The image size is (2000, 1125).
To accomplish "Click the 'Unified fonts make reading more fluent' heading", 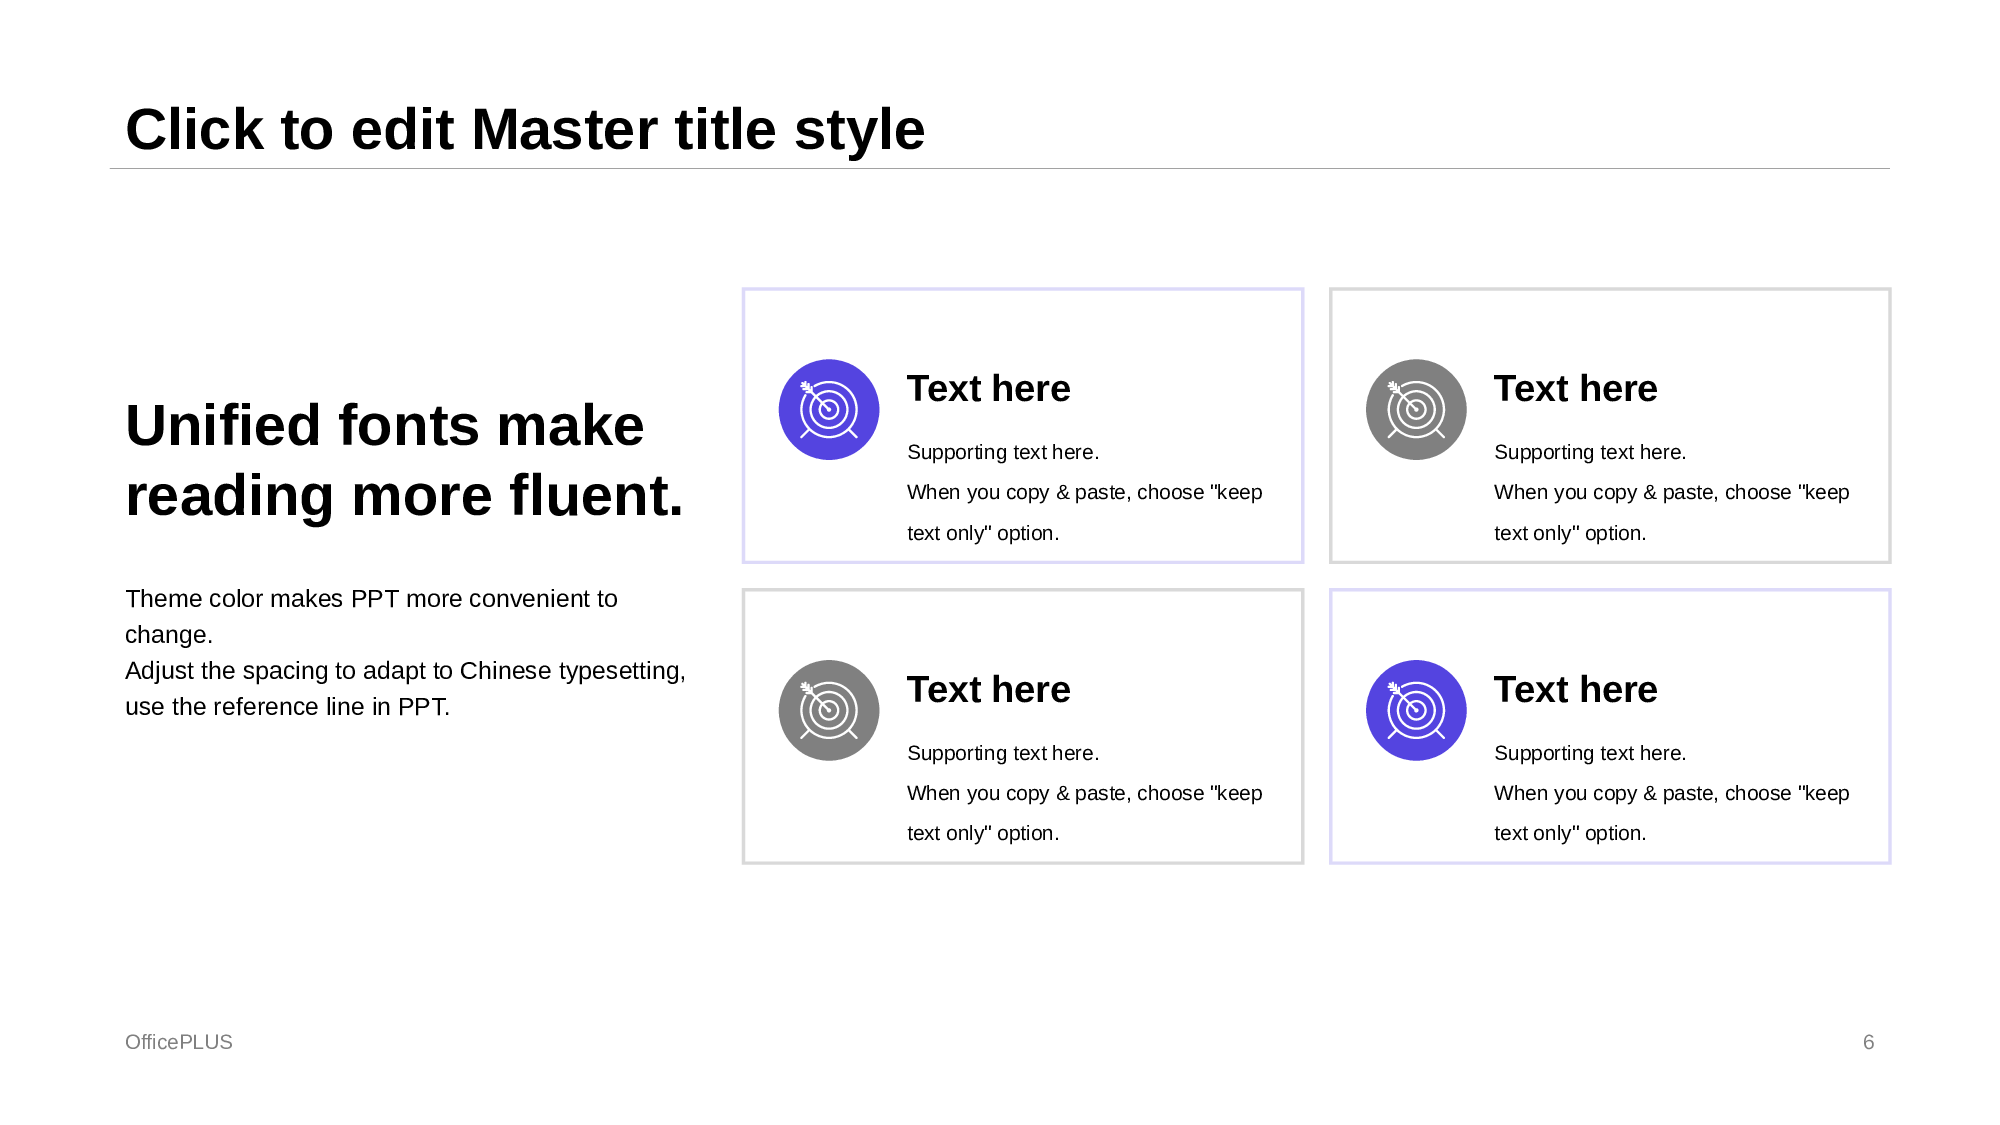I will [404, 460].
